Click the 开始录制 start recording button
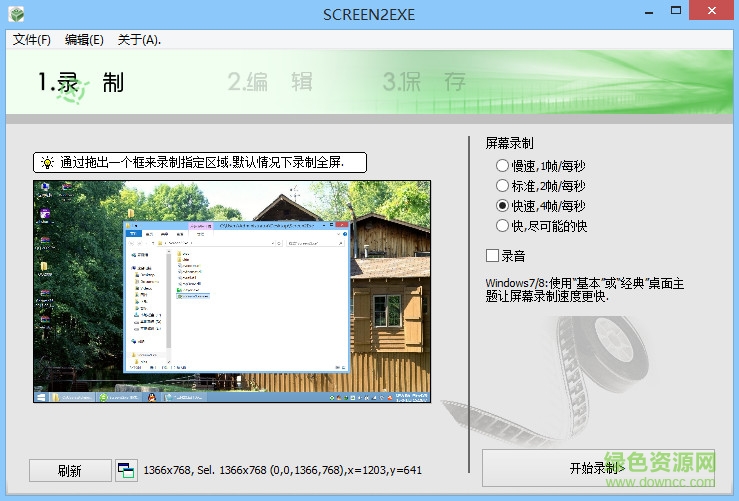739x501 pixels. pyautogui.click(x=597, y=468)
